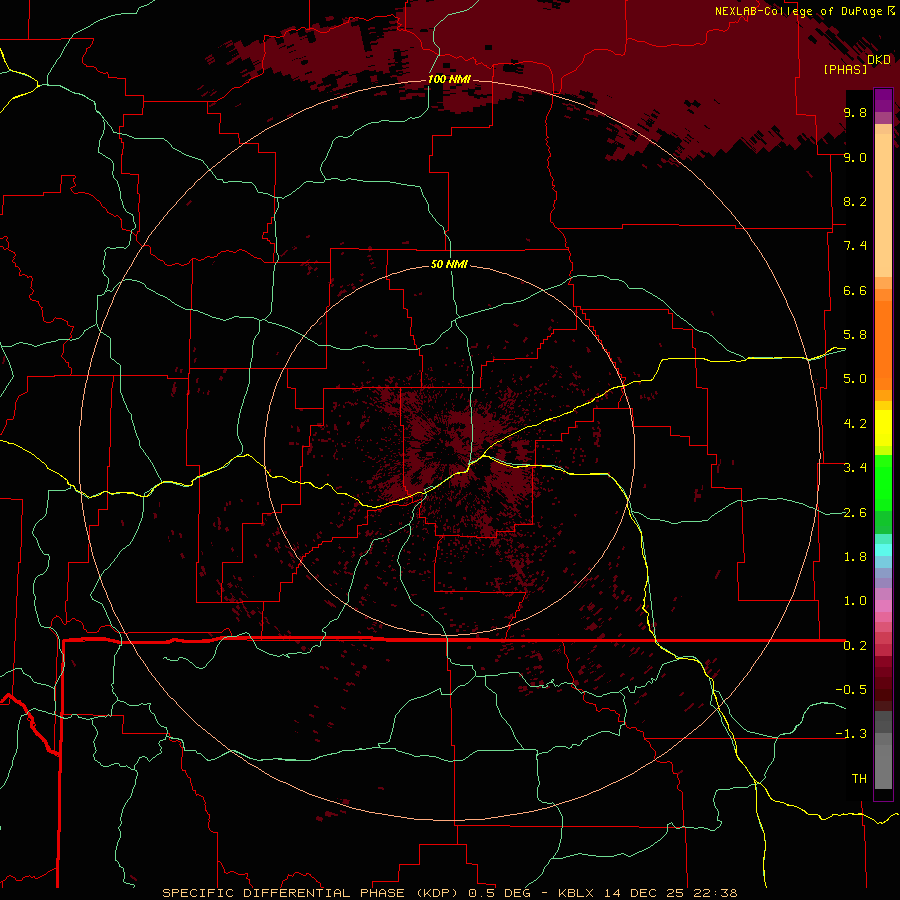Click the -1.3 legend value
Image resolution: width=900 pixels, height=900 pixels.
(x=851, y=734)
